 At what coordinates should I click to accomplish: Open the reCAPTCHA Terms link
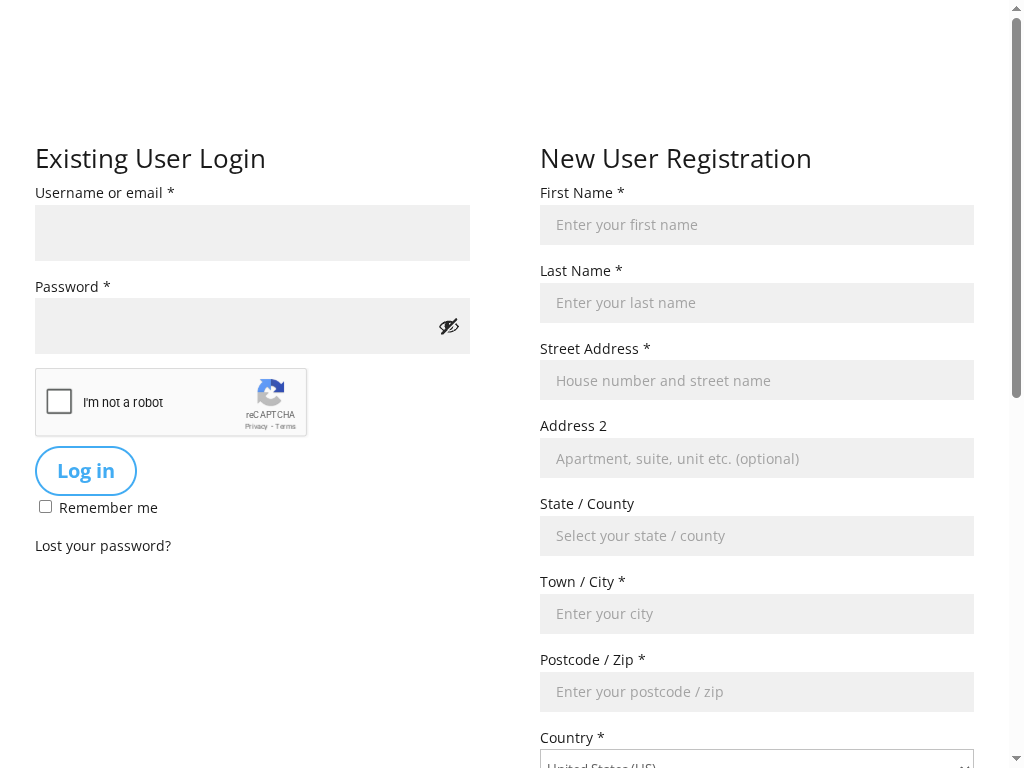tap(286, 426)
